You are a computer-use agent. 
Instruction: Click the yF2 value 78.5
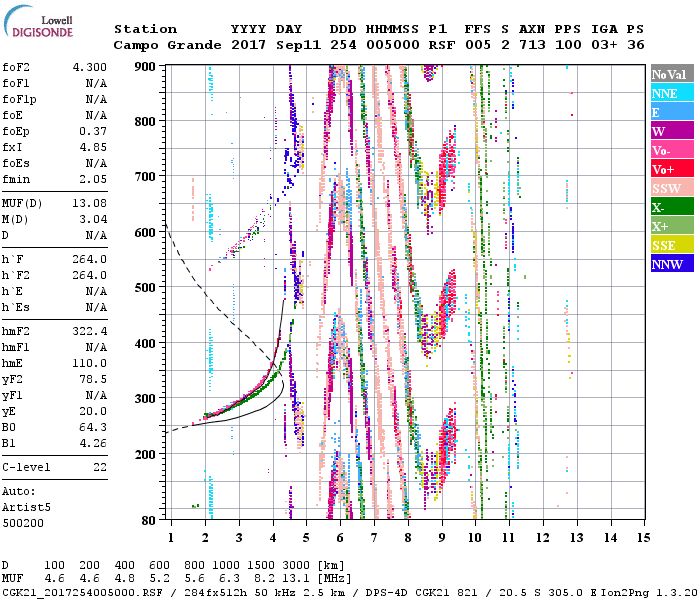93,379
